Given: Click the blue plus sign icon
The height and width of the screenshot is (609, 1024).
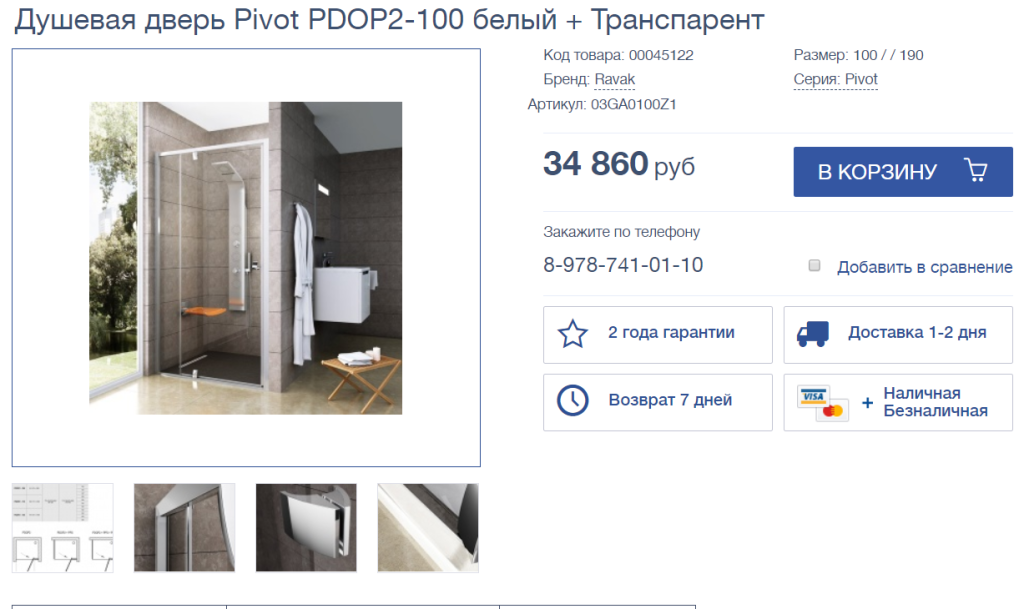Looking at the screenshot, I should click(867, 403).
